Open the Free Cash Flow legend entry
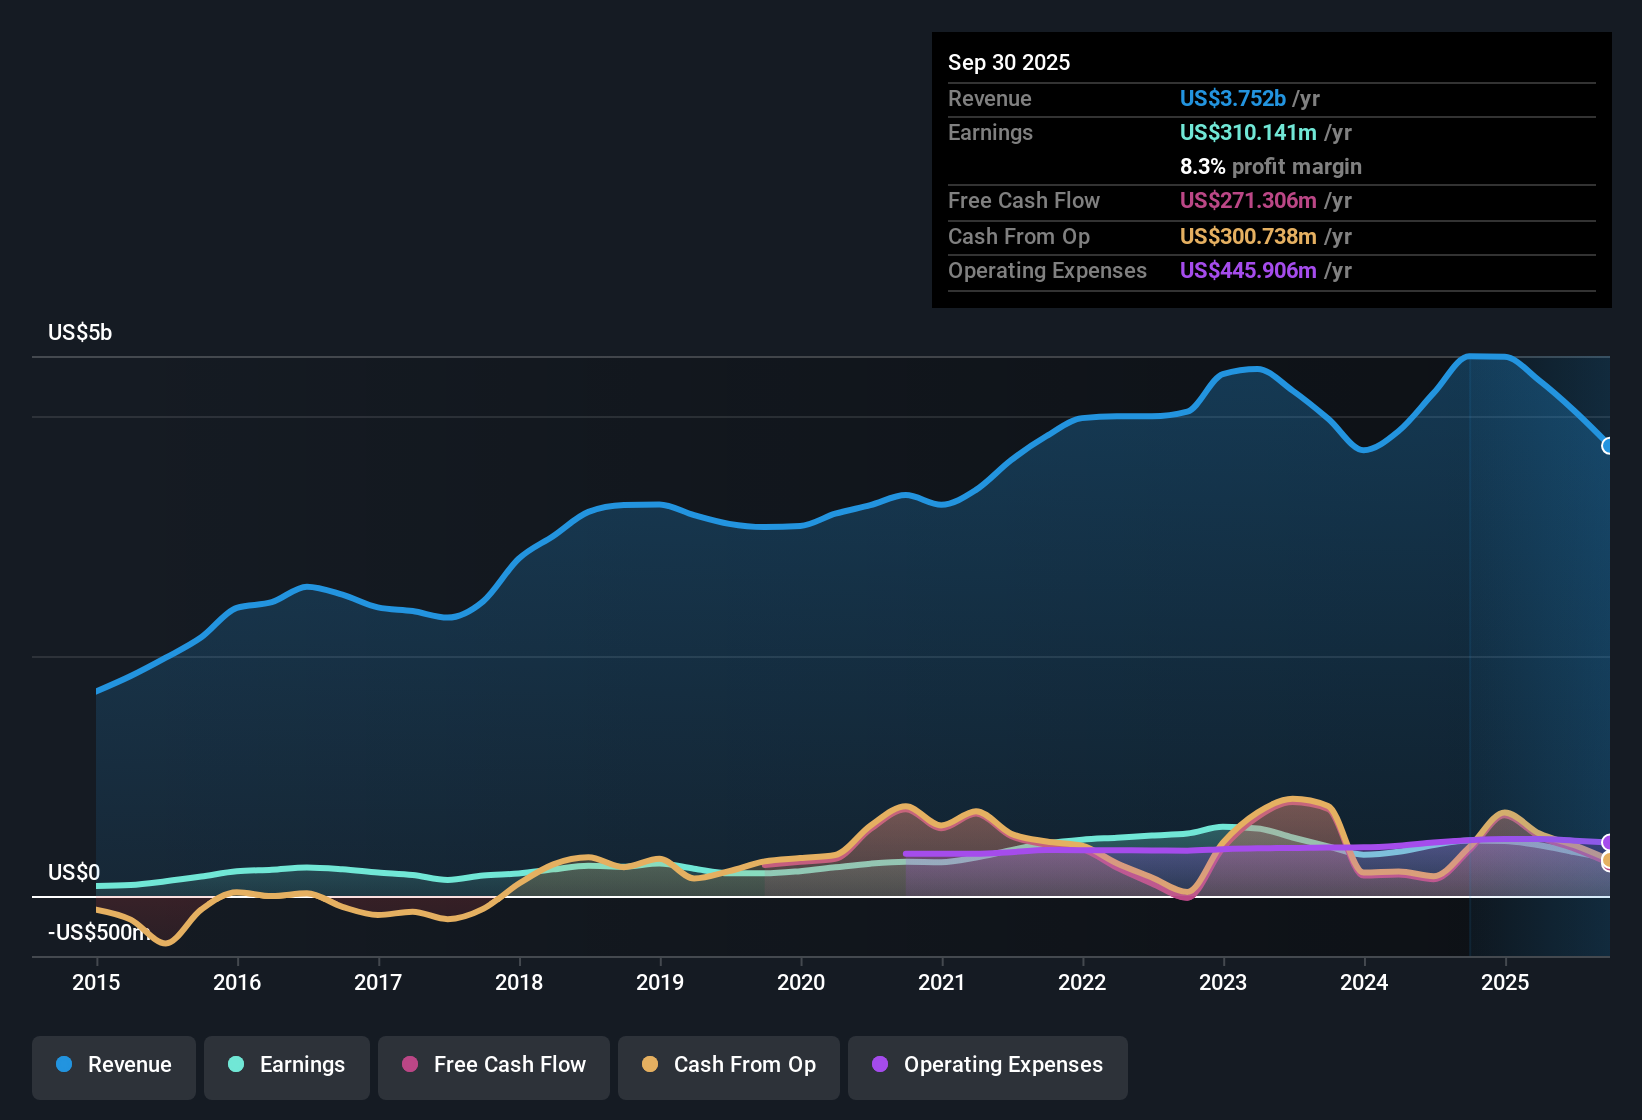Image resolution: width=1642 pixels, height=1120 pixels. click(493, 1065)
